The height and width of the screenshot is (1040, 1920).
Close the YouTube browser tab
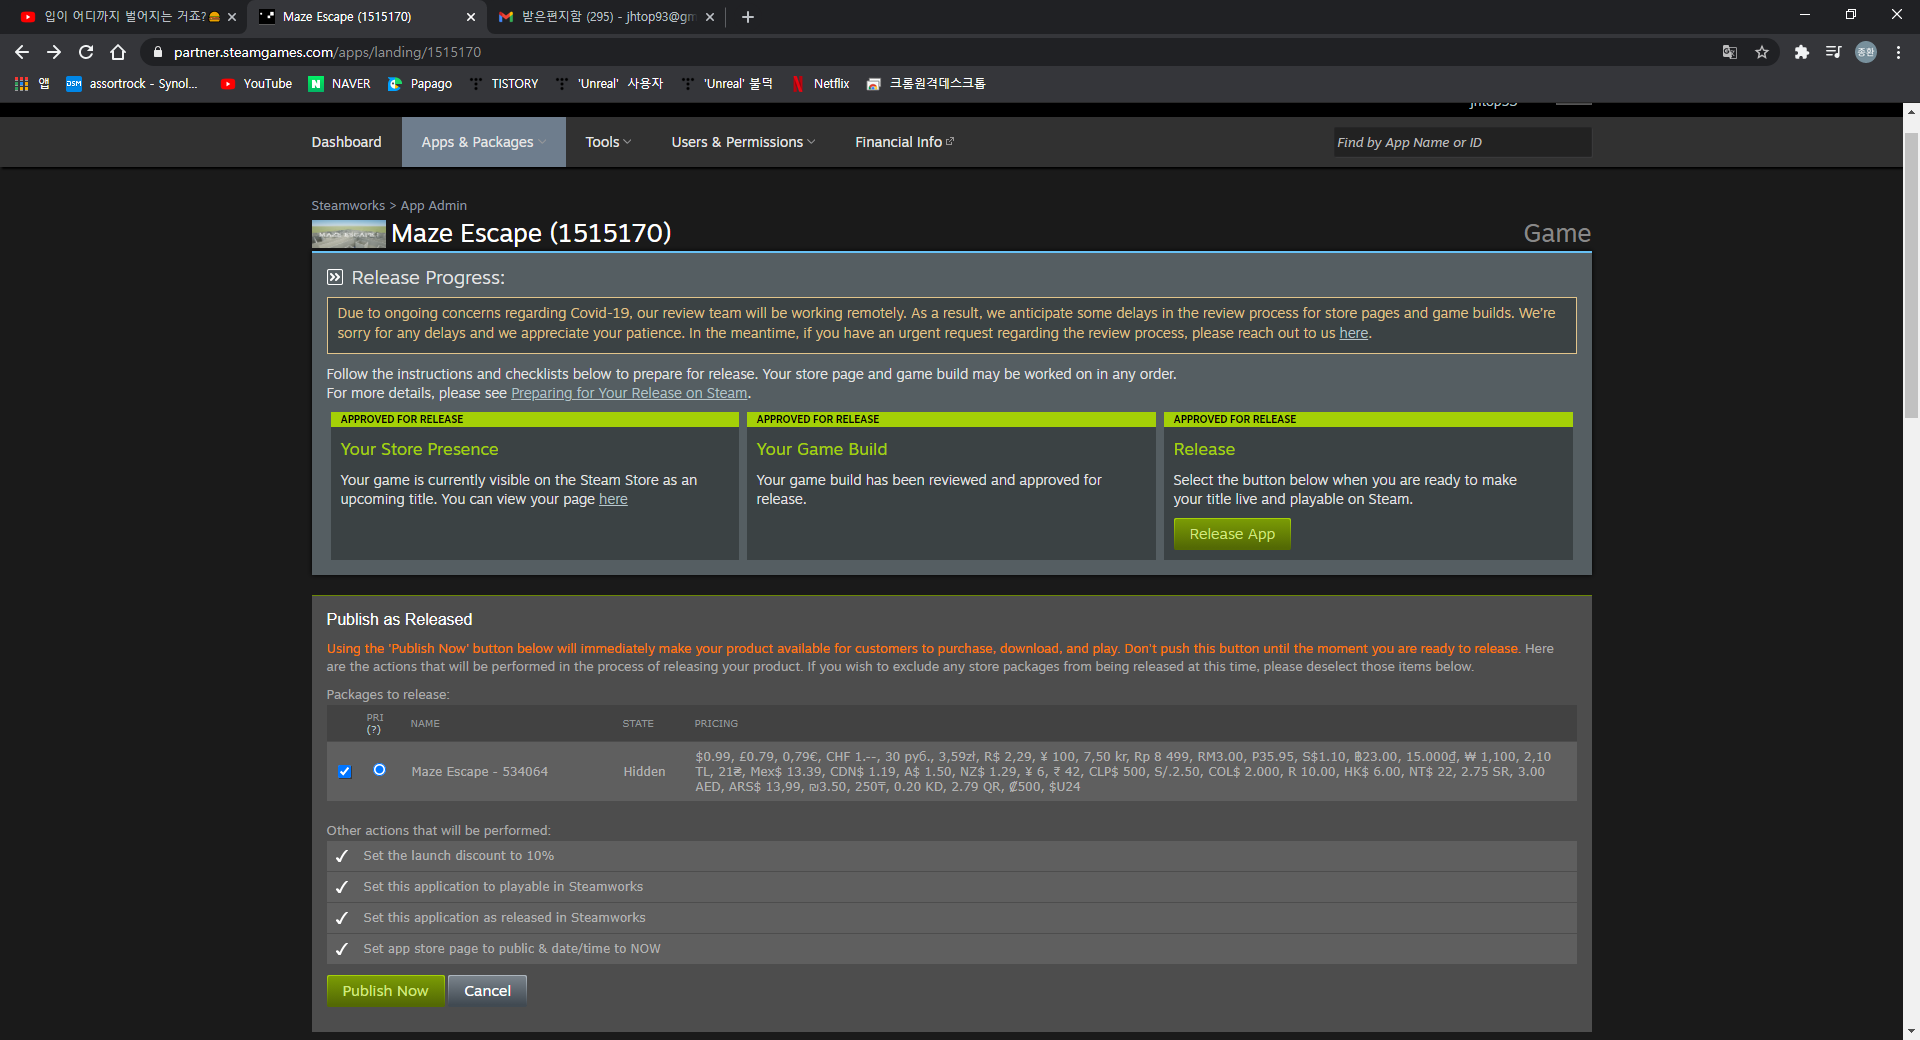click(x=232, y=17)
